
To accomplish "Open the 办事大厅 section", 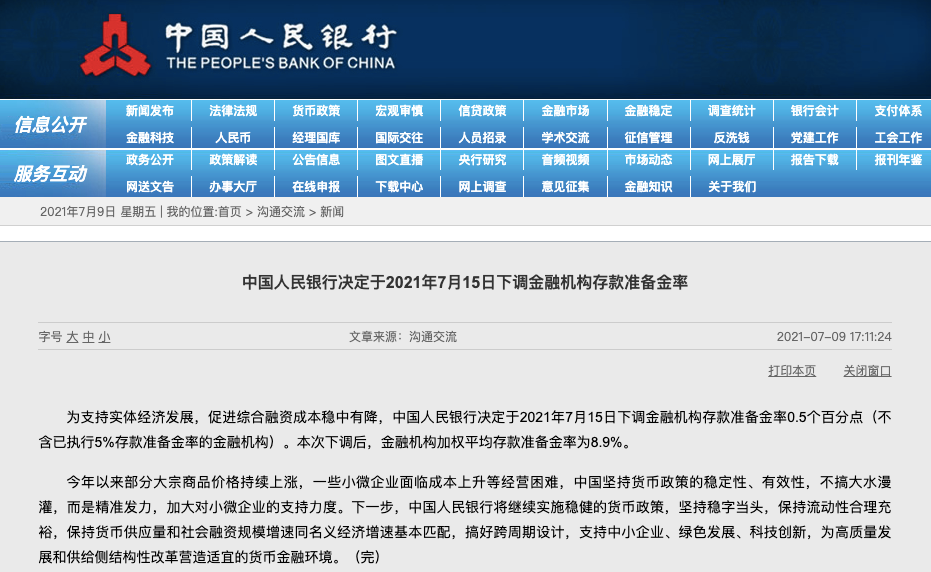I will [233, 187].
